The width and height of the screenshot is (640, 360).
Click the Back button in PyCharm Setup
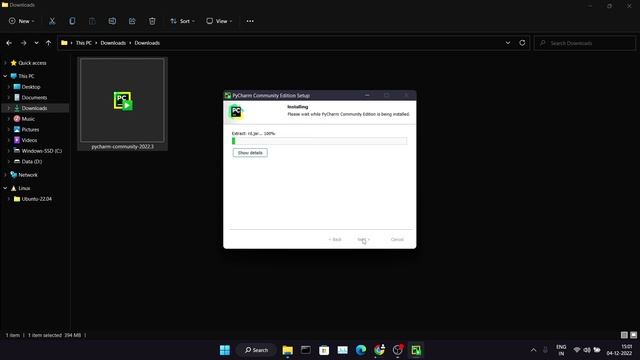(x=335, y=240)
